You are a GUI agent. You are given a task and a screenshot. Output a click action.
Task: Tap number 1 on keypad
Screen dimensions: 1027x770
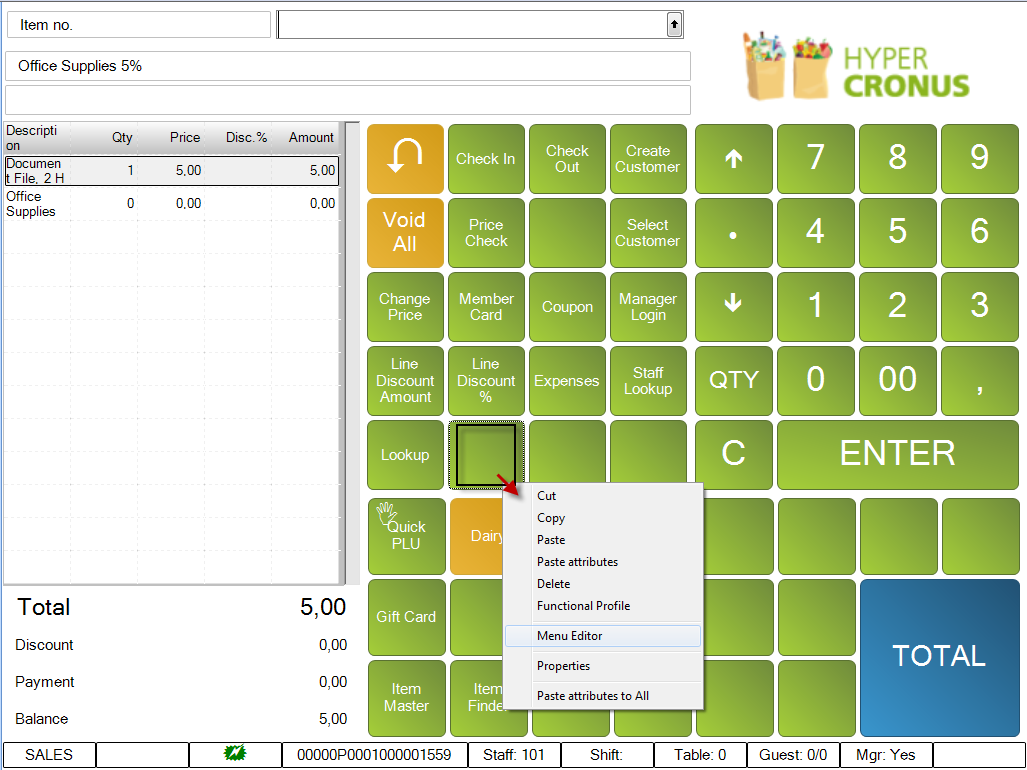(x=816, y=307)
